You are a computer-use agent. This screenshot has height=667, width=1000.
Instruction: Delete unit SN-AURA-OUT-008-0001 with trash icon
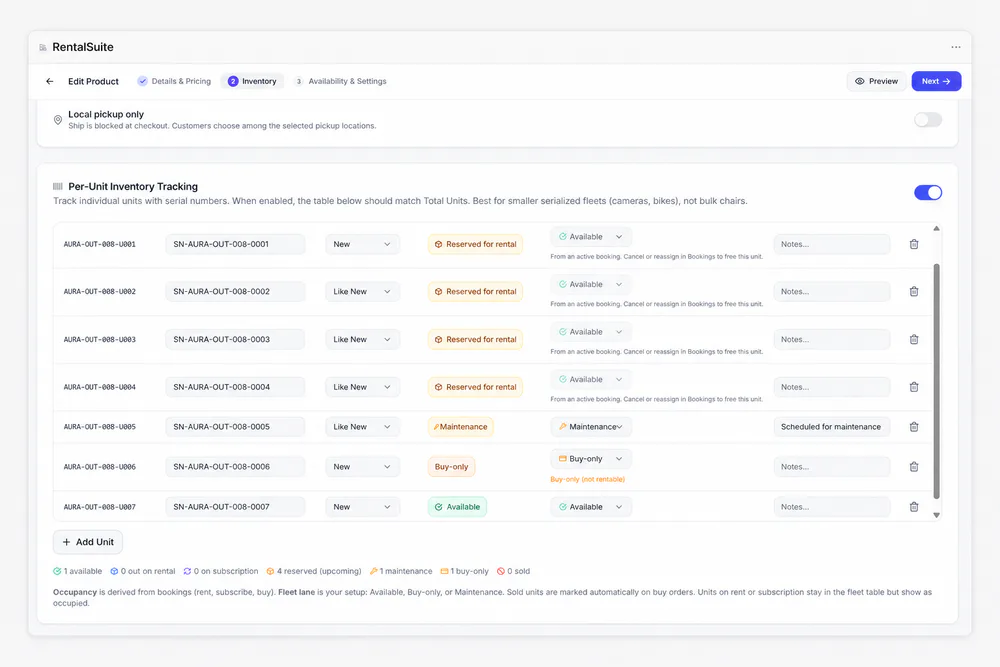tap(913, 244)
